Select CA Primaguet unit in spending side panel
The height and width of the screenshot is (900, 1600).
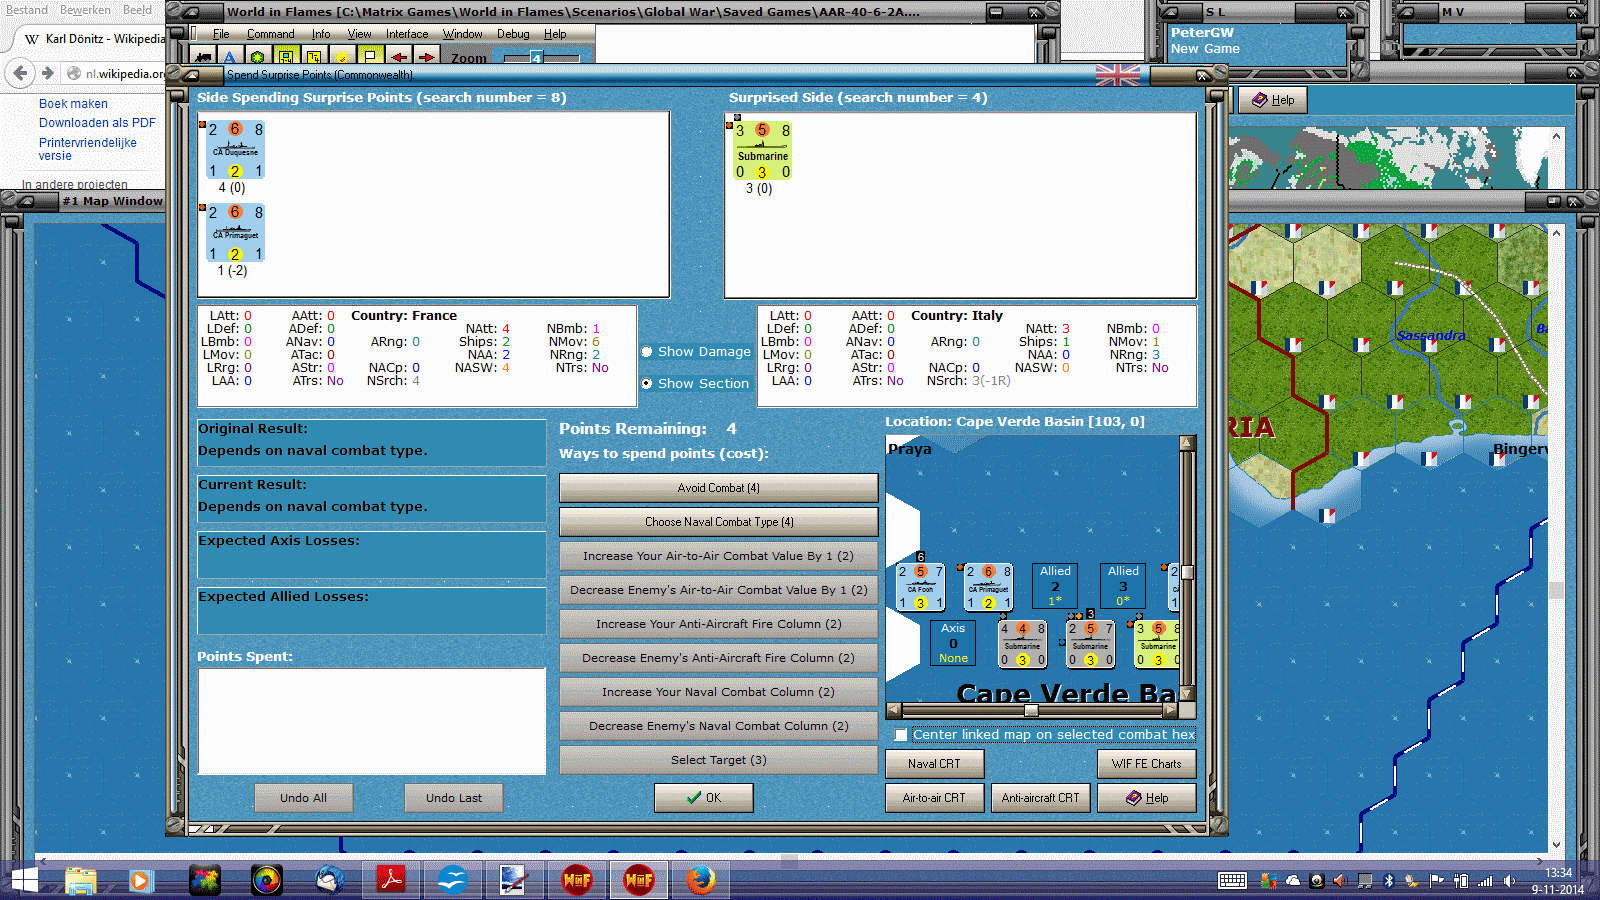point(235,233)
